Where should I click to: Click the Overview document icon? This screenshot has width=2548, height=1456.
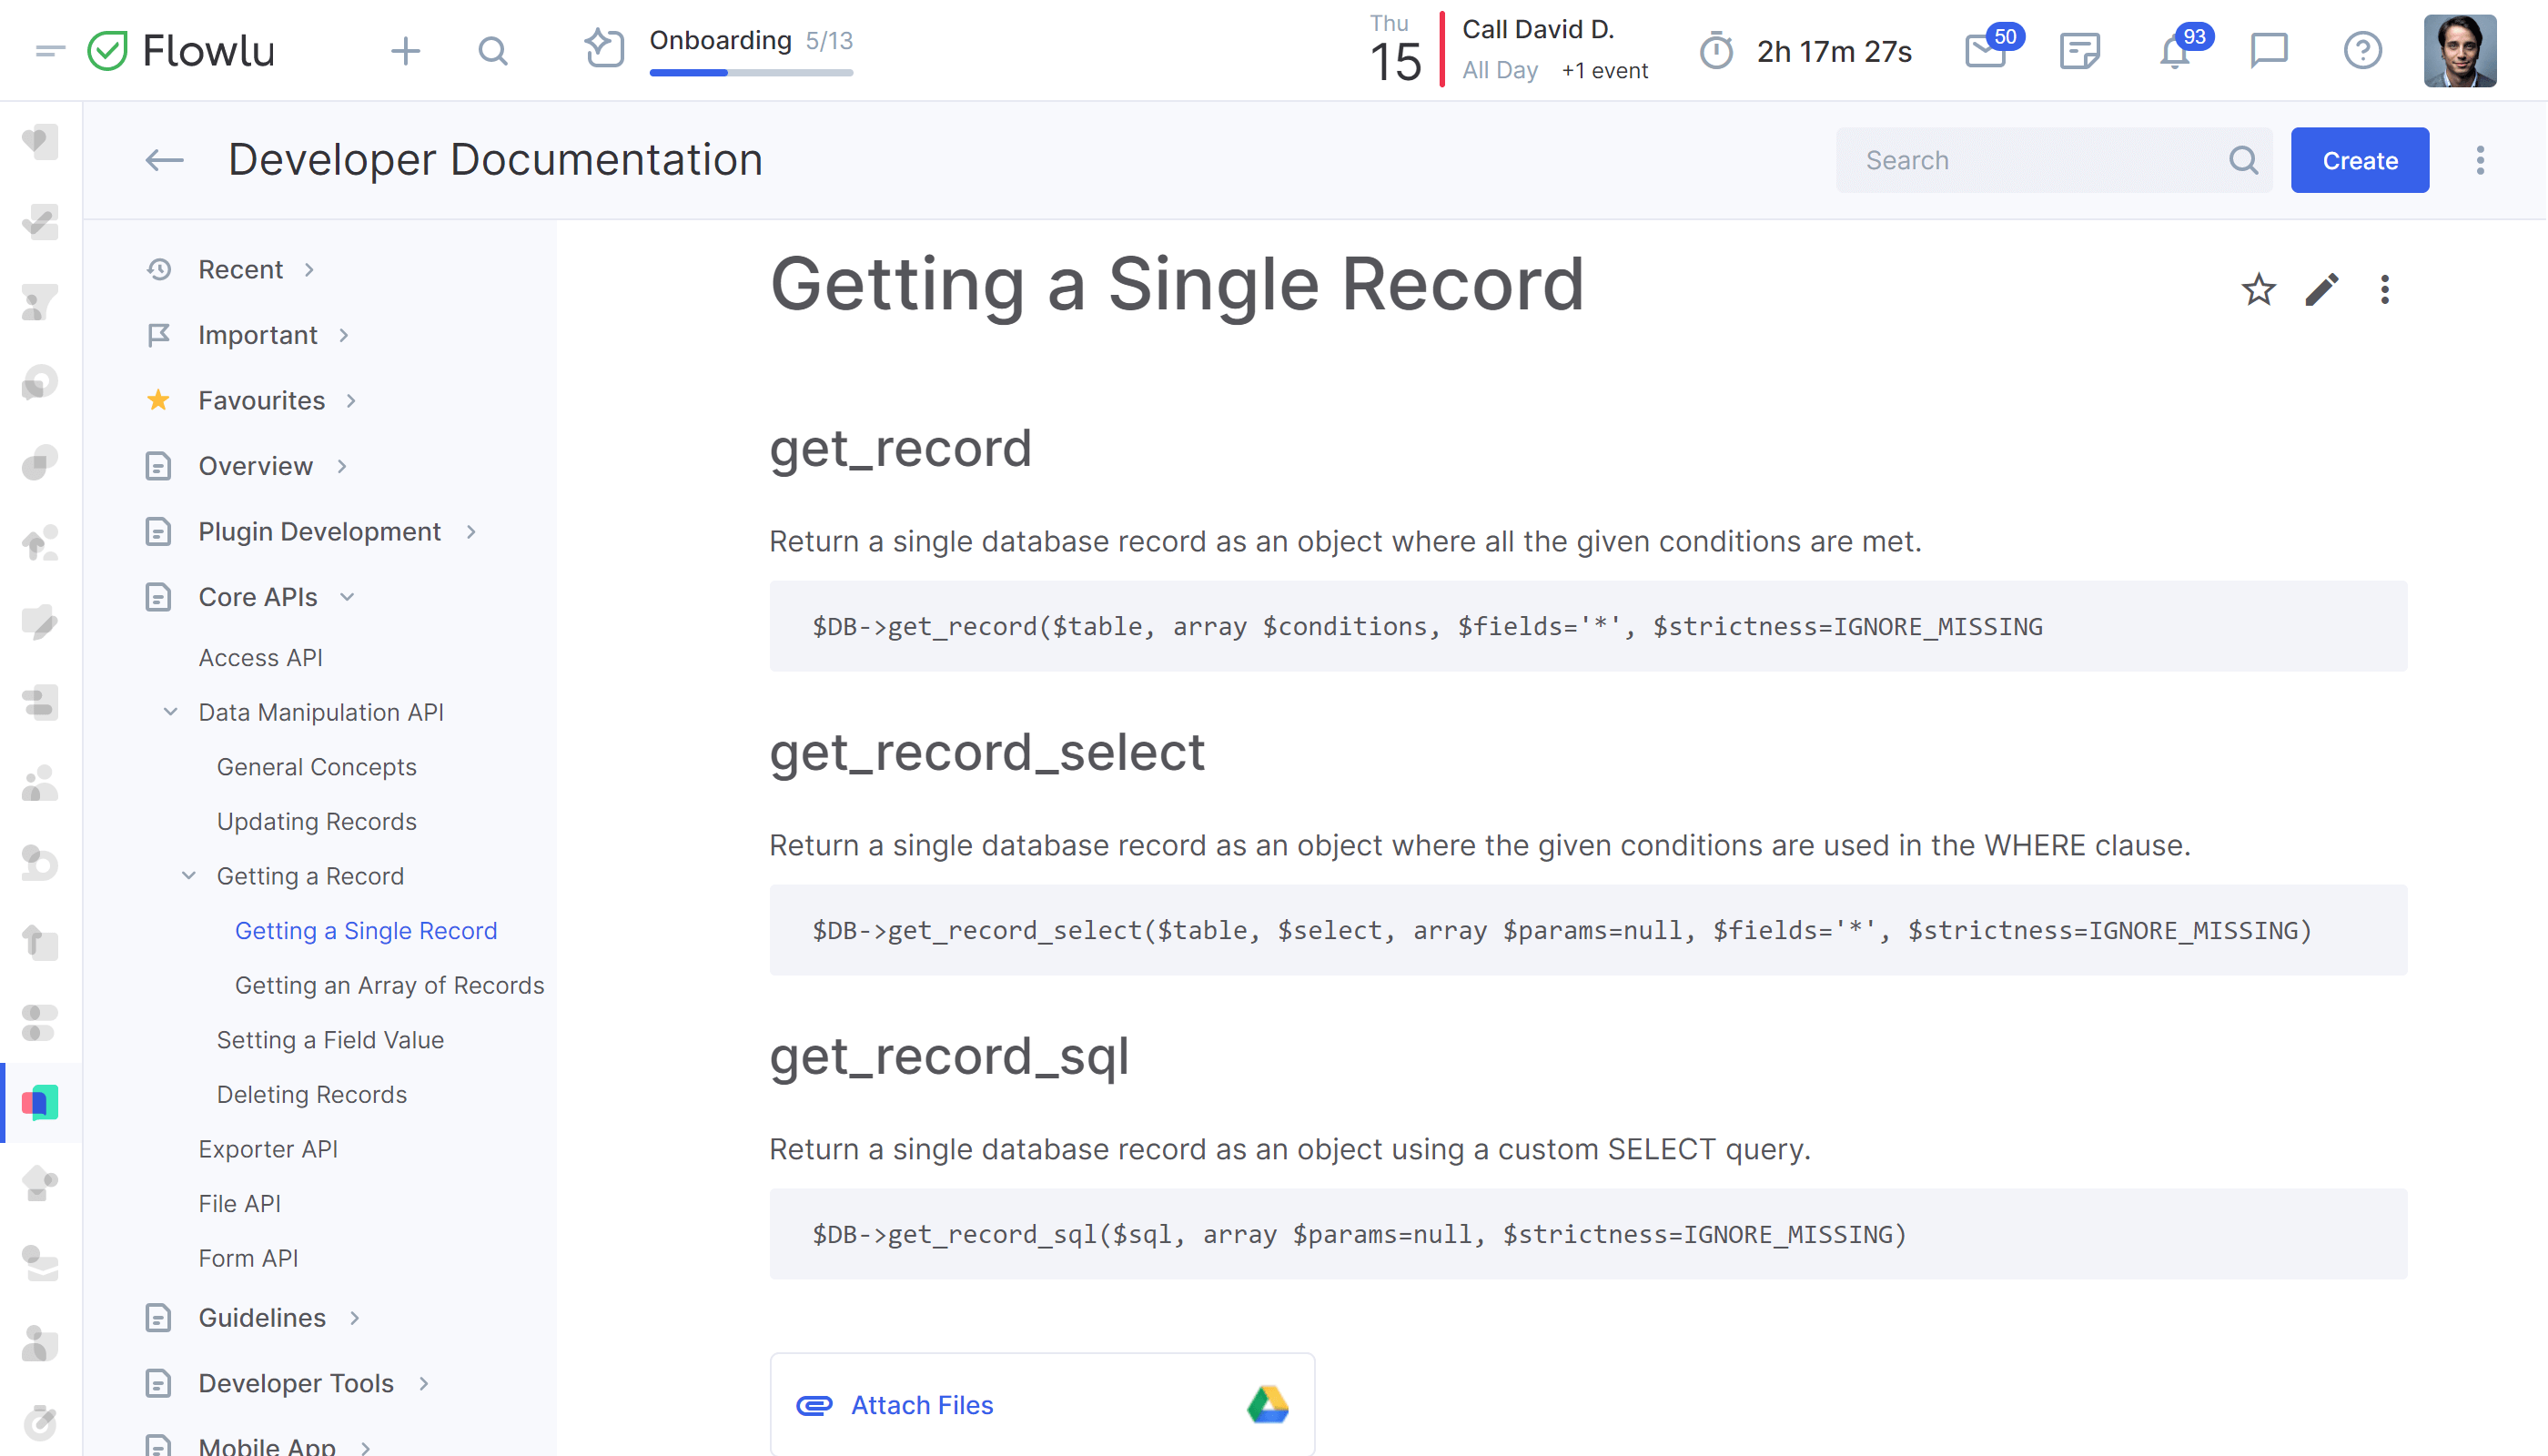pos(158,466)
